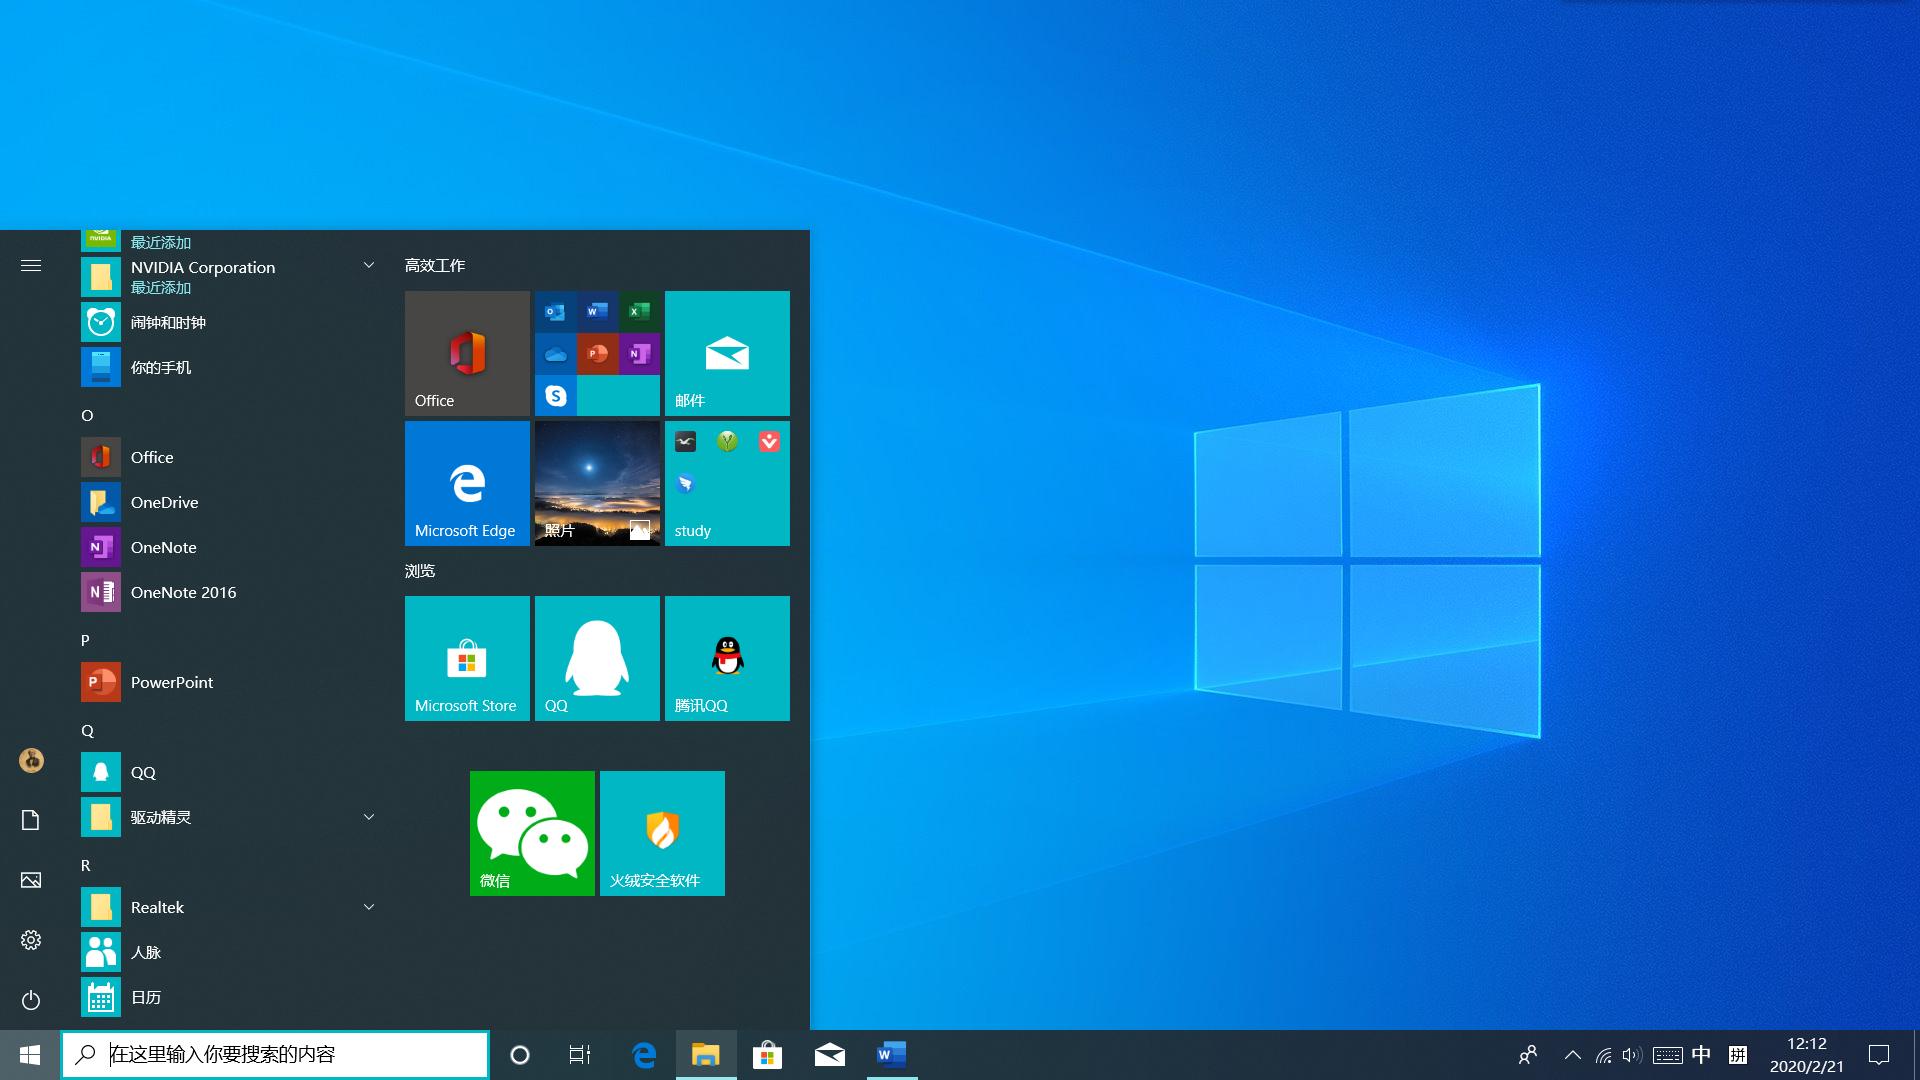This screenshot has width=1920, height=1080.
Task: Select the letter P section header
Action: [86, 640]
